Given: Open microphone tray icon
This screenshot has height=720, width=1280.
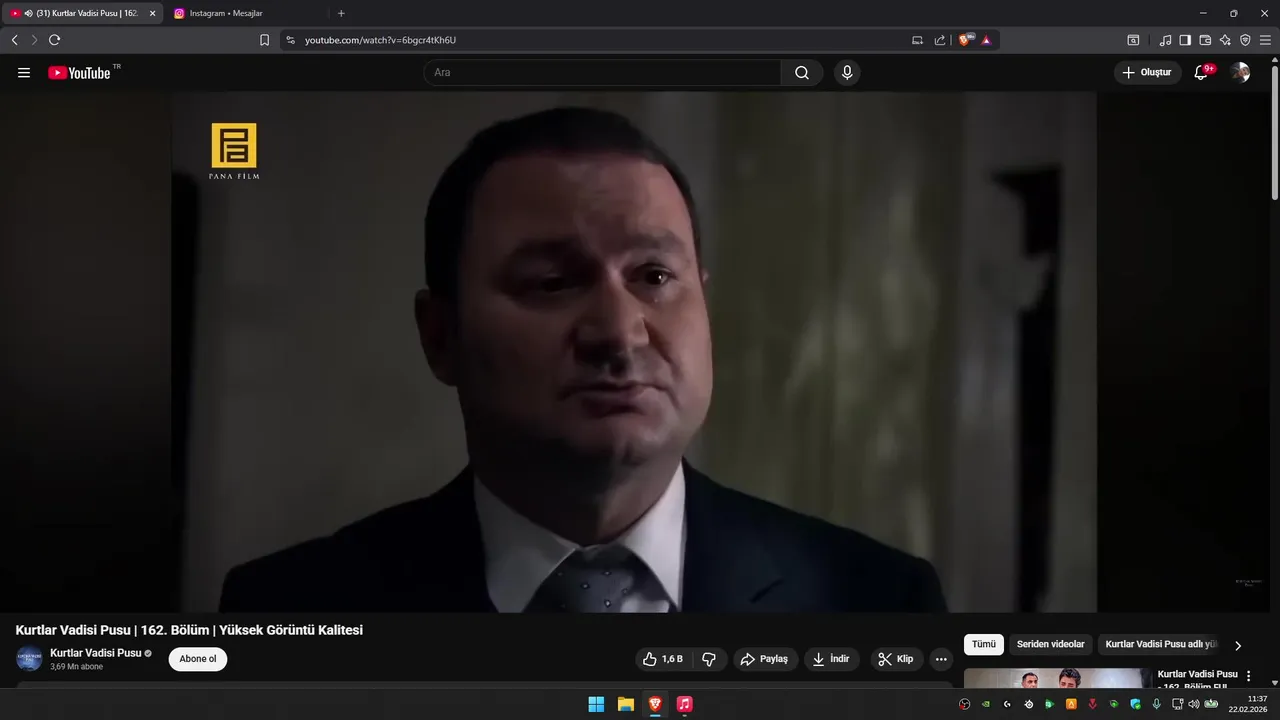Looking at the screenshot, I should tap(1156, 704).
